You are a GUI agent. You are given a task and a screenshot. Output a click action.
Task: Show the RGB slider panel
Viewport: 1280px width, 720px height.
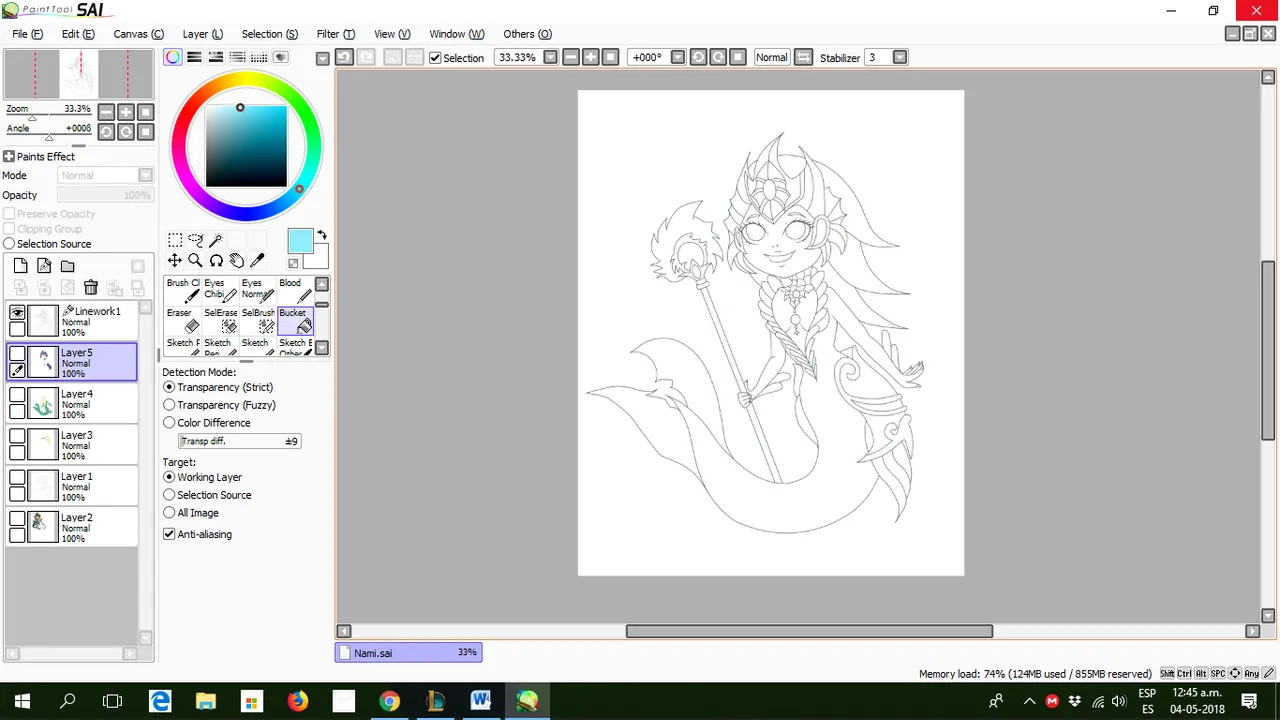(x=194, y=57)
